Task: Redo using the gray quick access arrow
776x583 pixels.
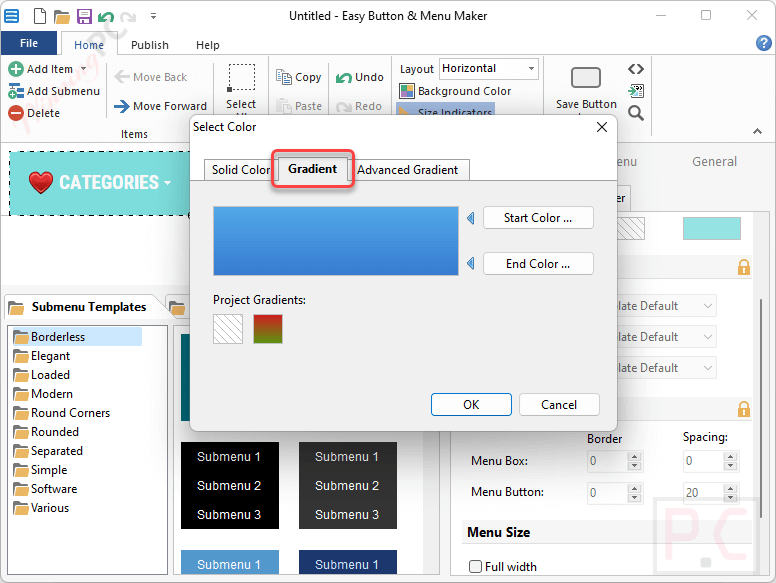Action: 128,17
